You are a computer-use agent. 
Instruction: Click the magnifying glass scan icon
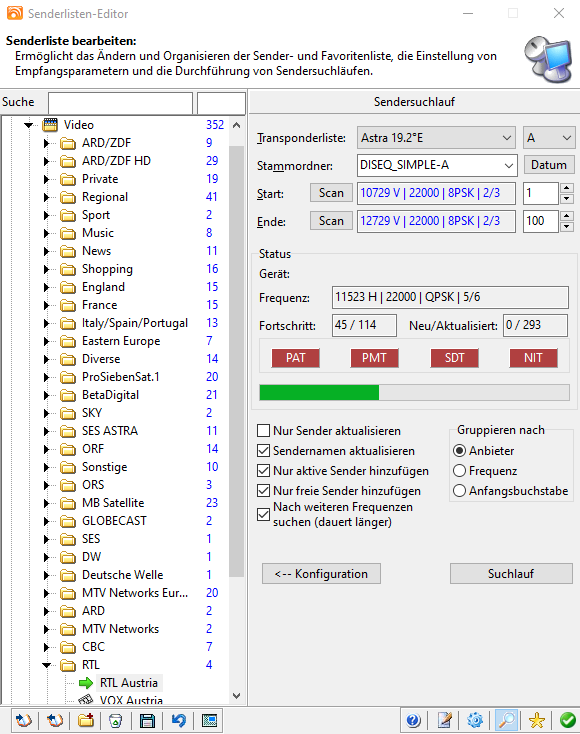pos(506,720)
